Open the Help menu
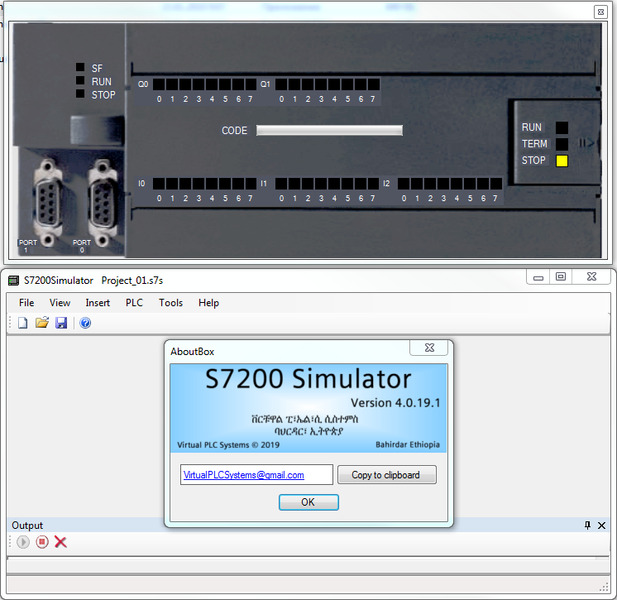 tap(209, 303)
